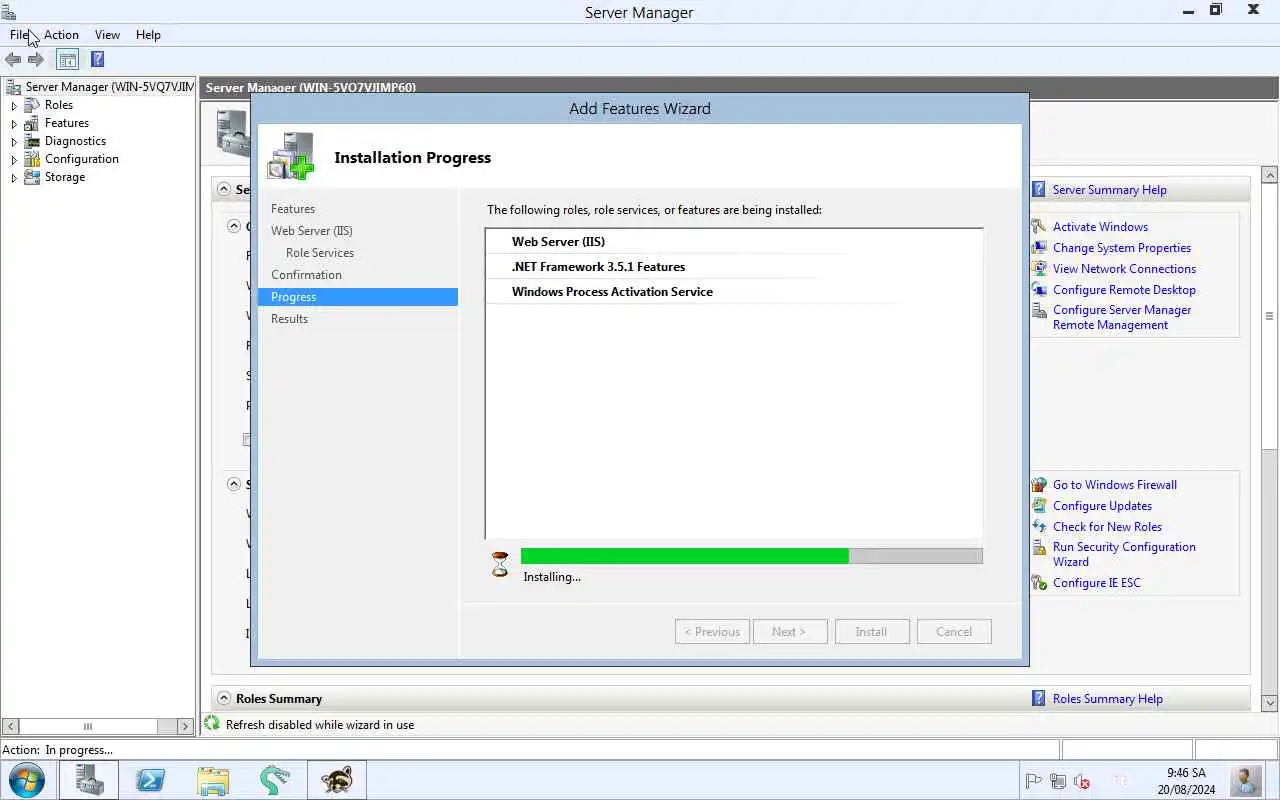The image size is (1280, 800).
Task: Select the Results step in wizard
Action: [x=289, y=319]
